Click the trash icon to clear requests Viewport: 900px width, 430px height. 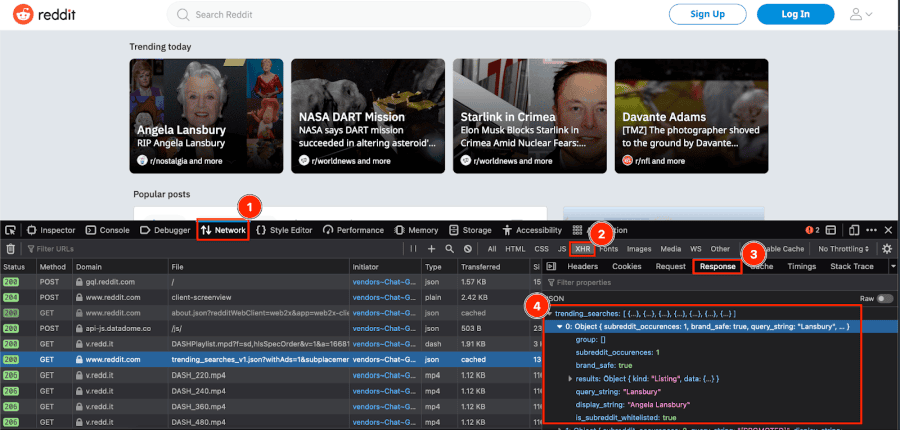point(10,249)
